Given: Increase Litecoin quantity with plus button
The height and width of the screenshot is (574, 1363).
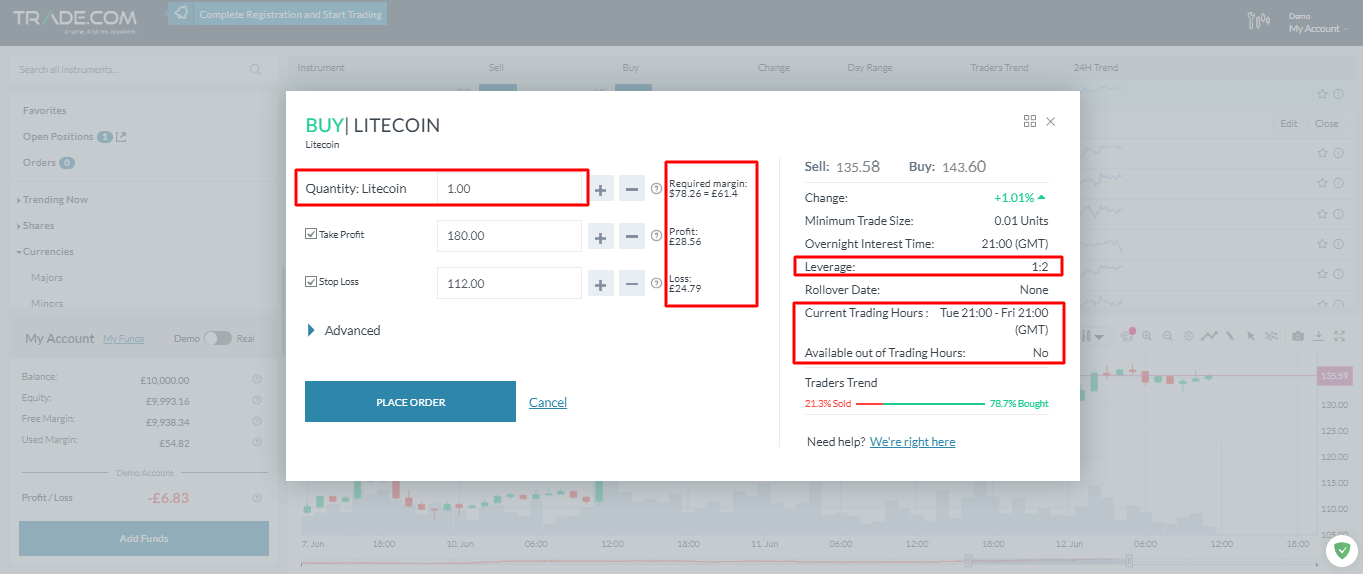Looking at the screenshot, I should coord(600,188).
